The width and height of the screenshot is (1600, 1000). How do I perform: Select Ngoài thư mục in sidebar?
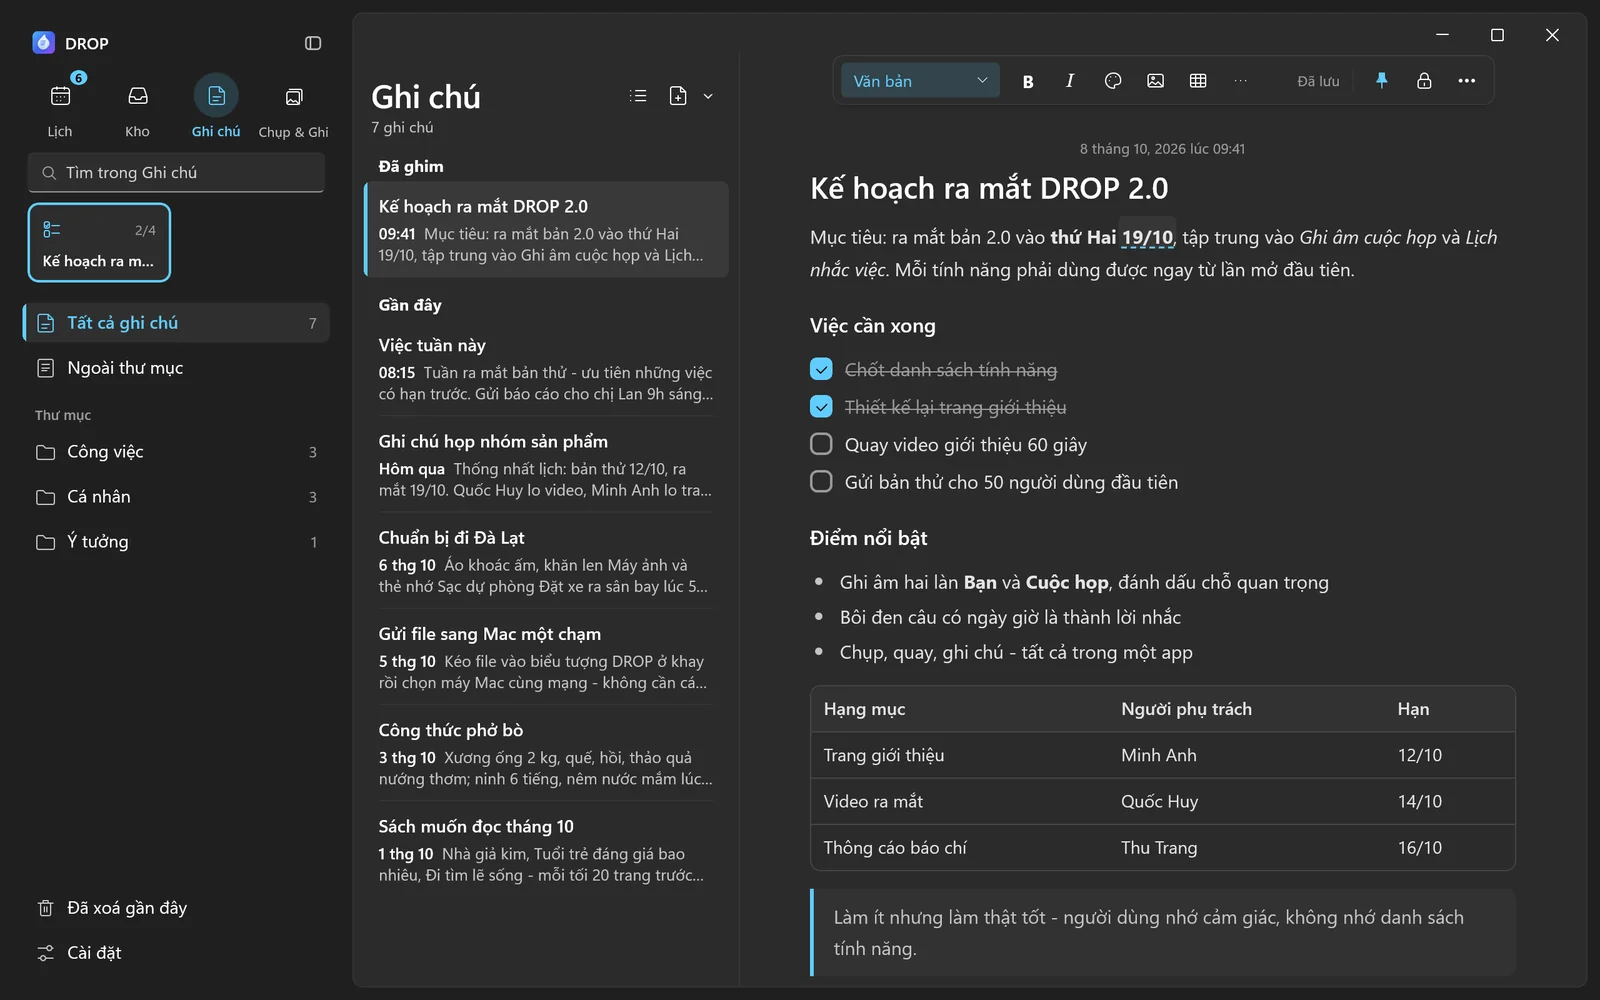[x=176, y=368]
